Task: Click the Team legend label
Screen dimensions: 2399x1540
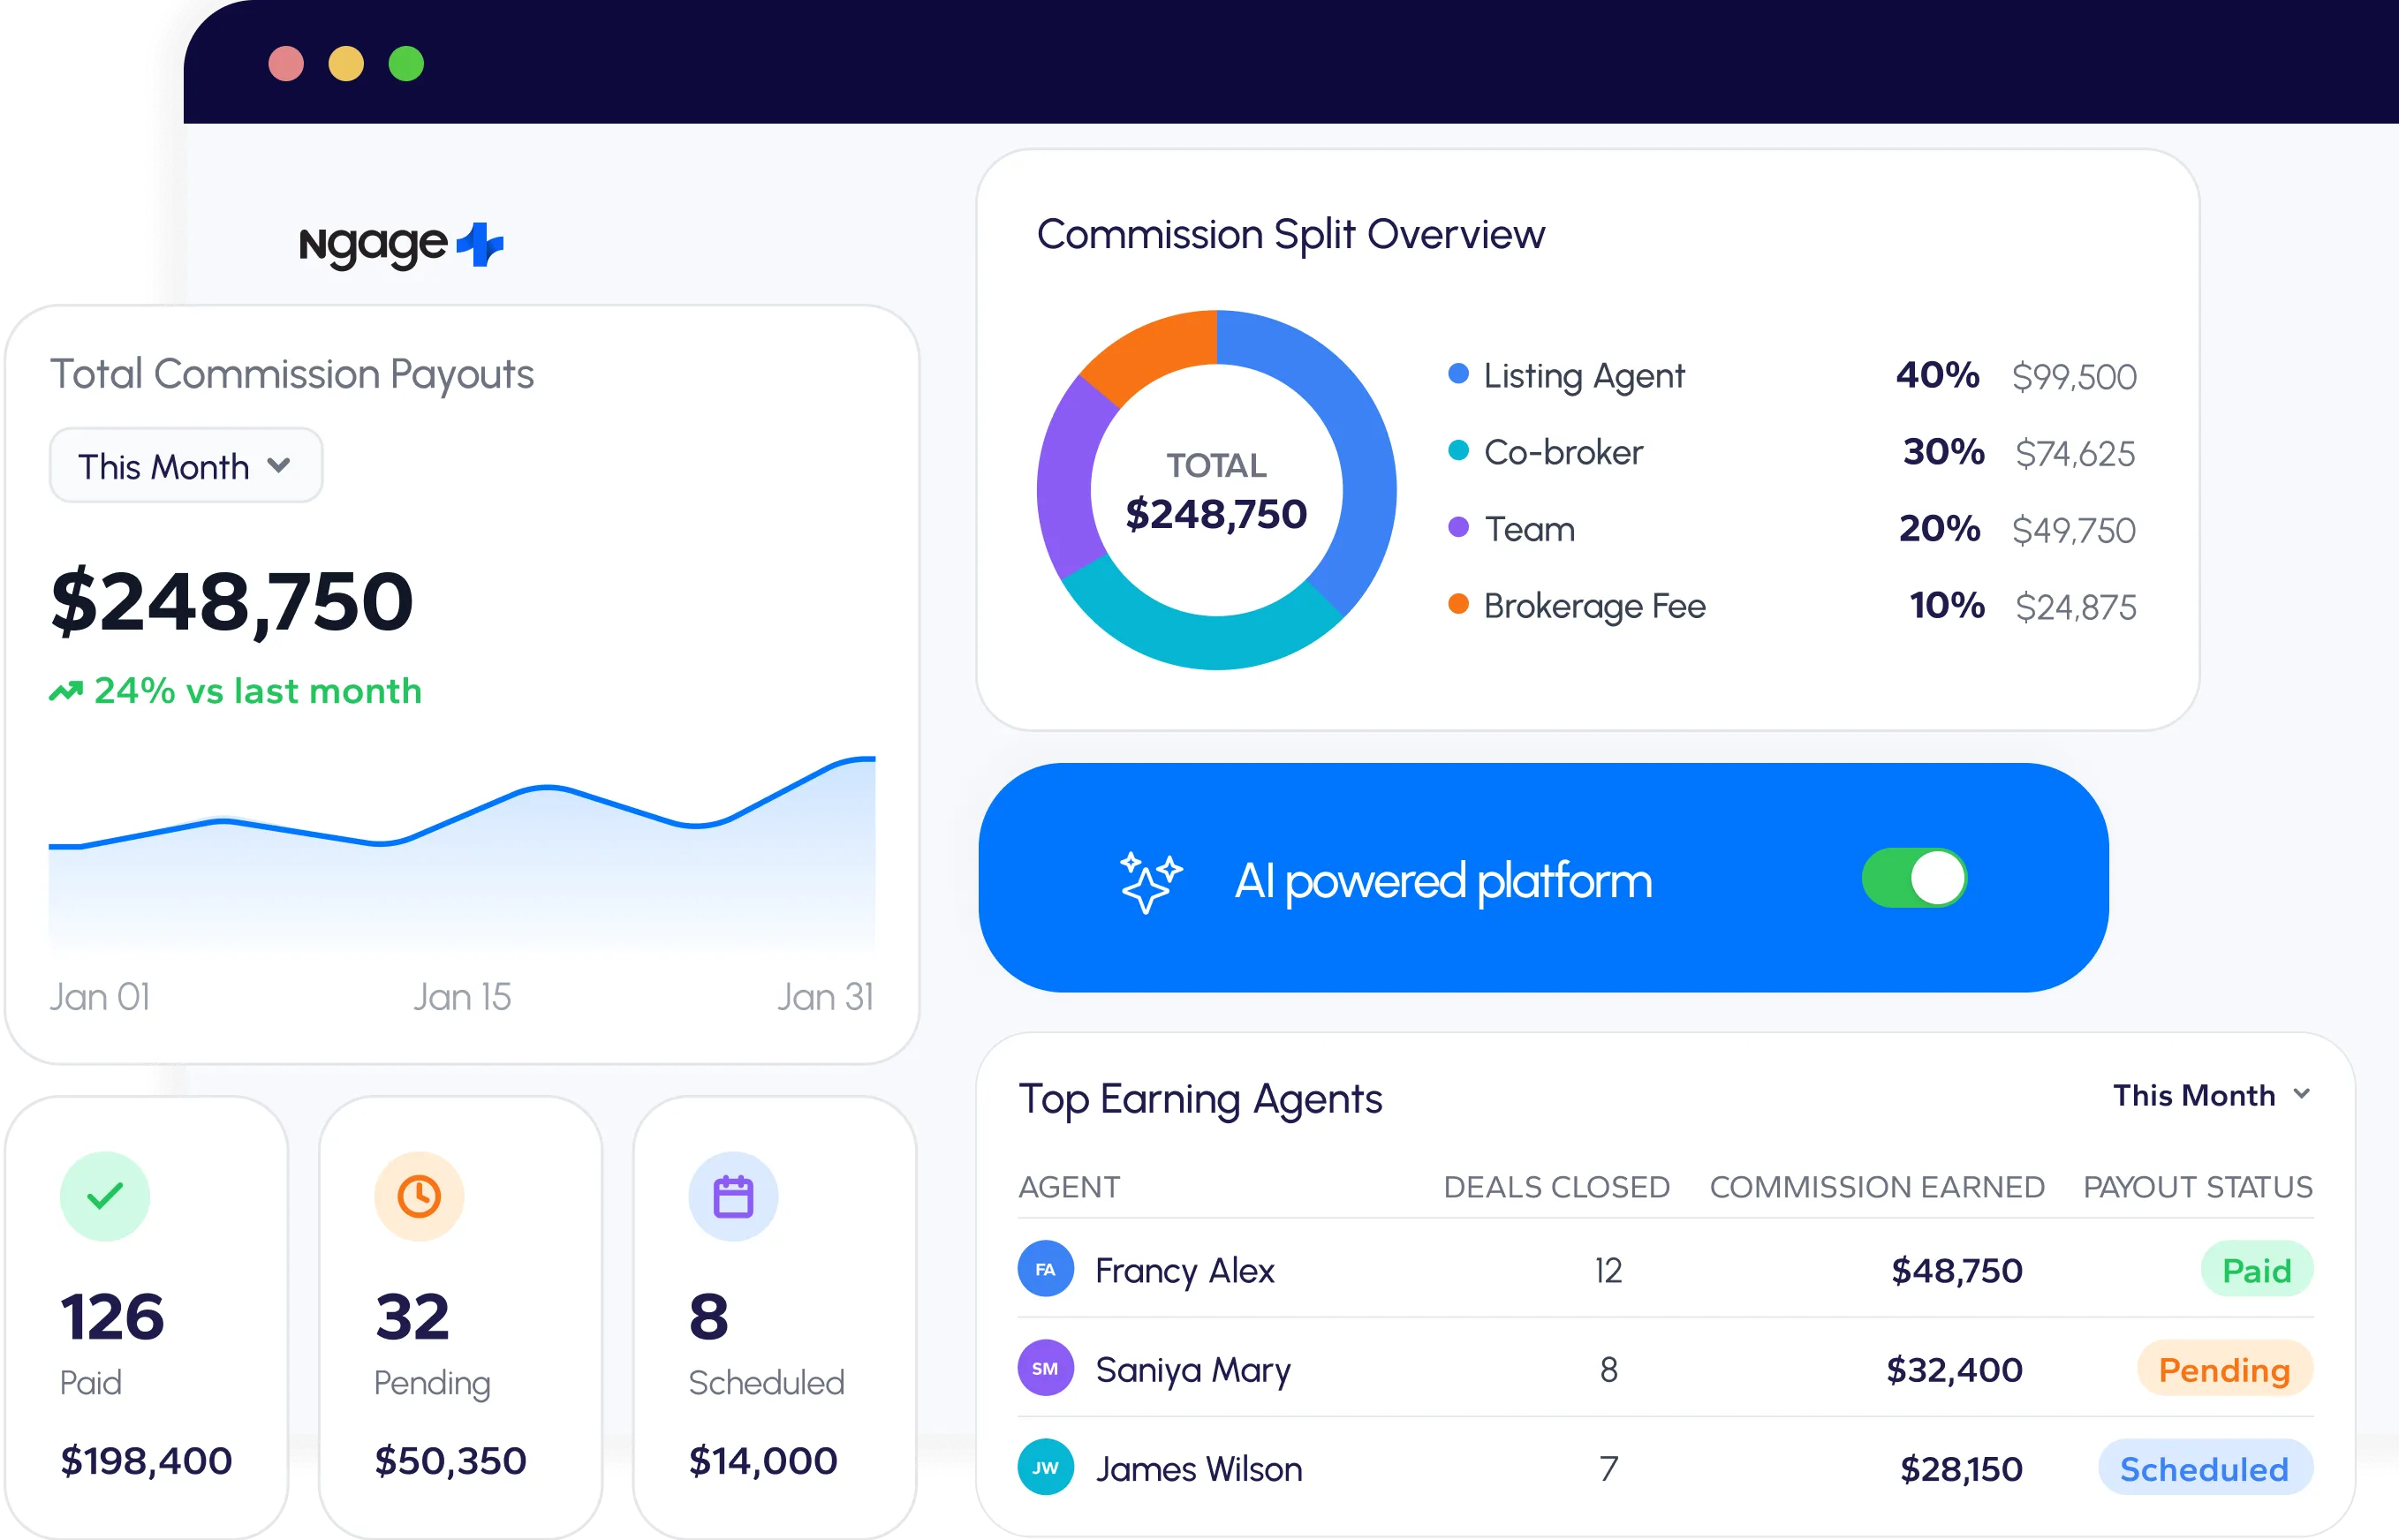Action: [x=1529, y=529]
